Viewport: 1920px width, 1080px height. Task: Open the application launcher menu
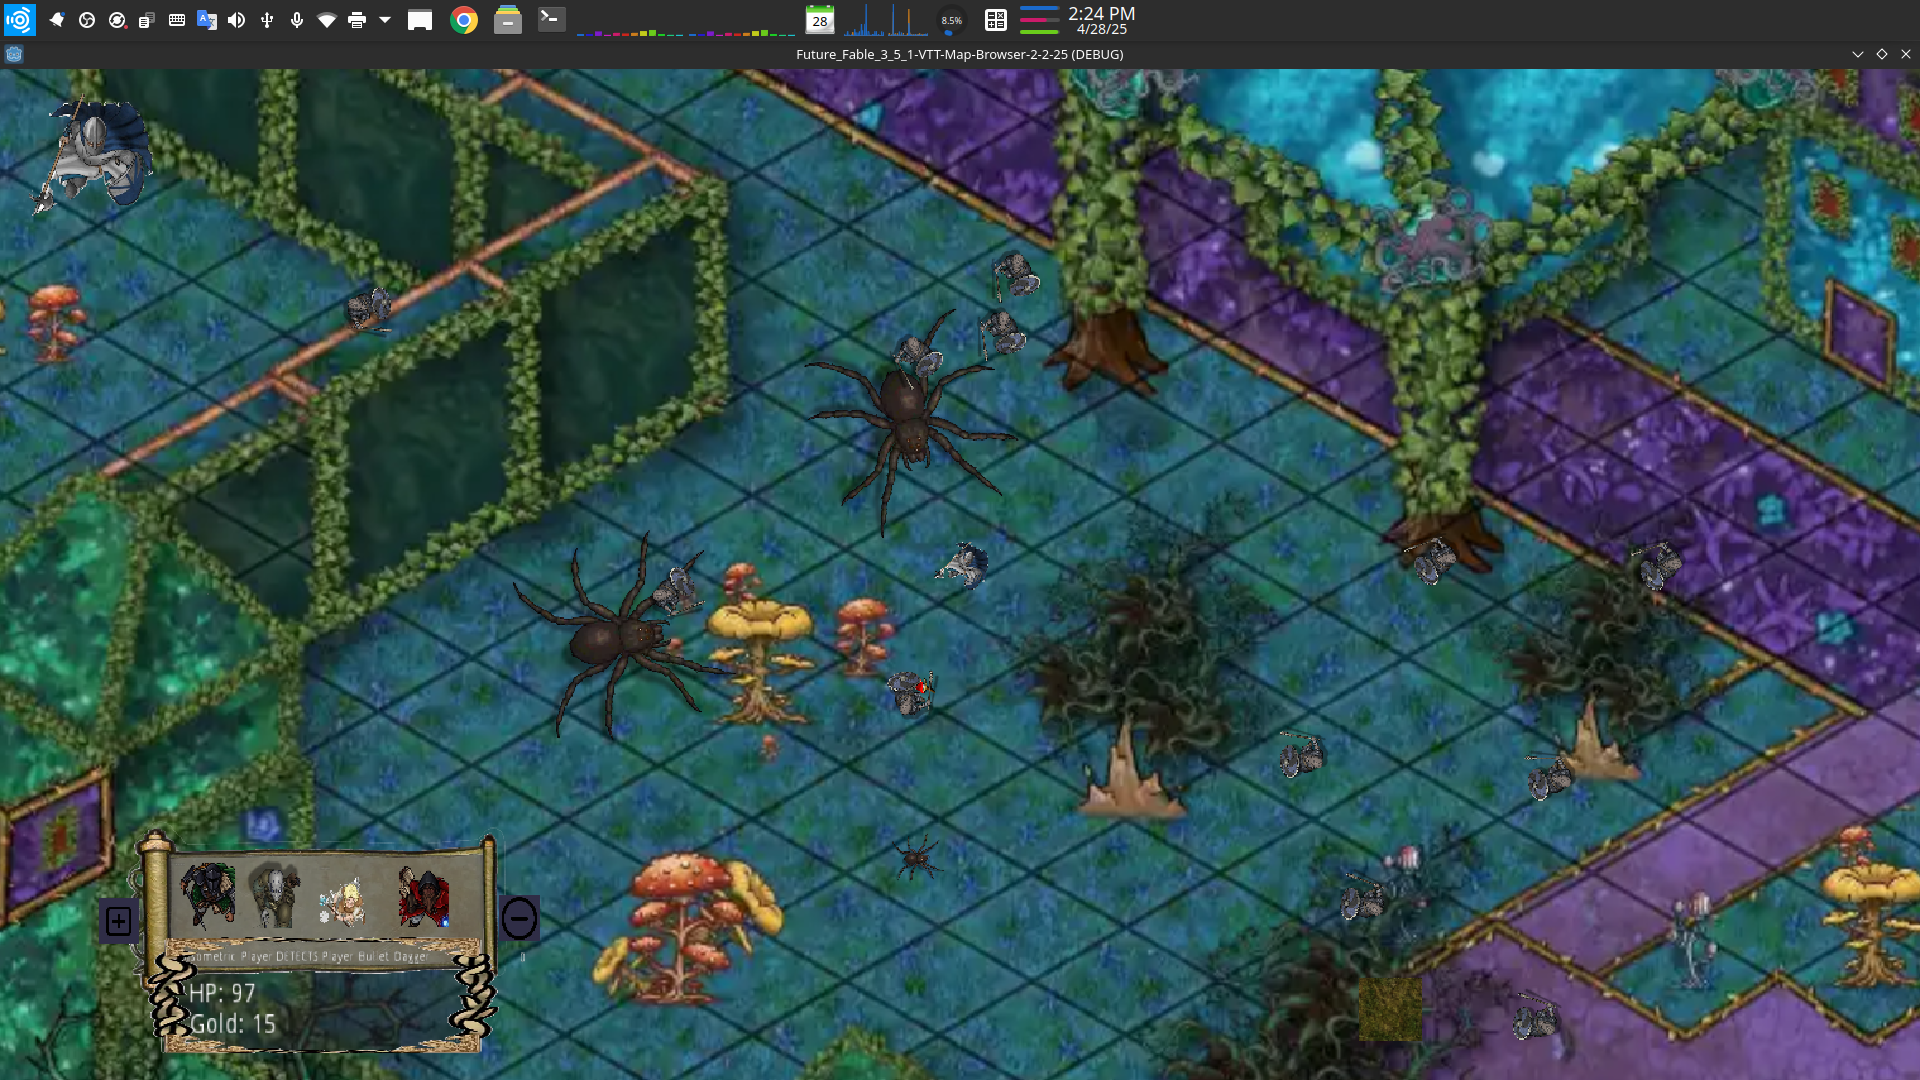click(x=19, y=20)
